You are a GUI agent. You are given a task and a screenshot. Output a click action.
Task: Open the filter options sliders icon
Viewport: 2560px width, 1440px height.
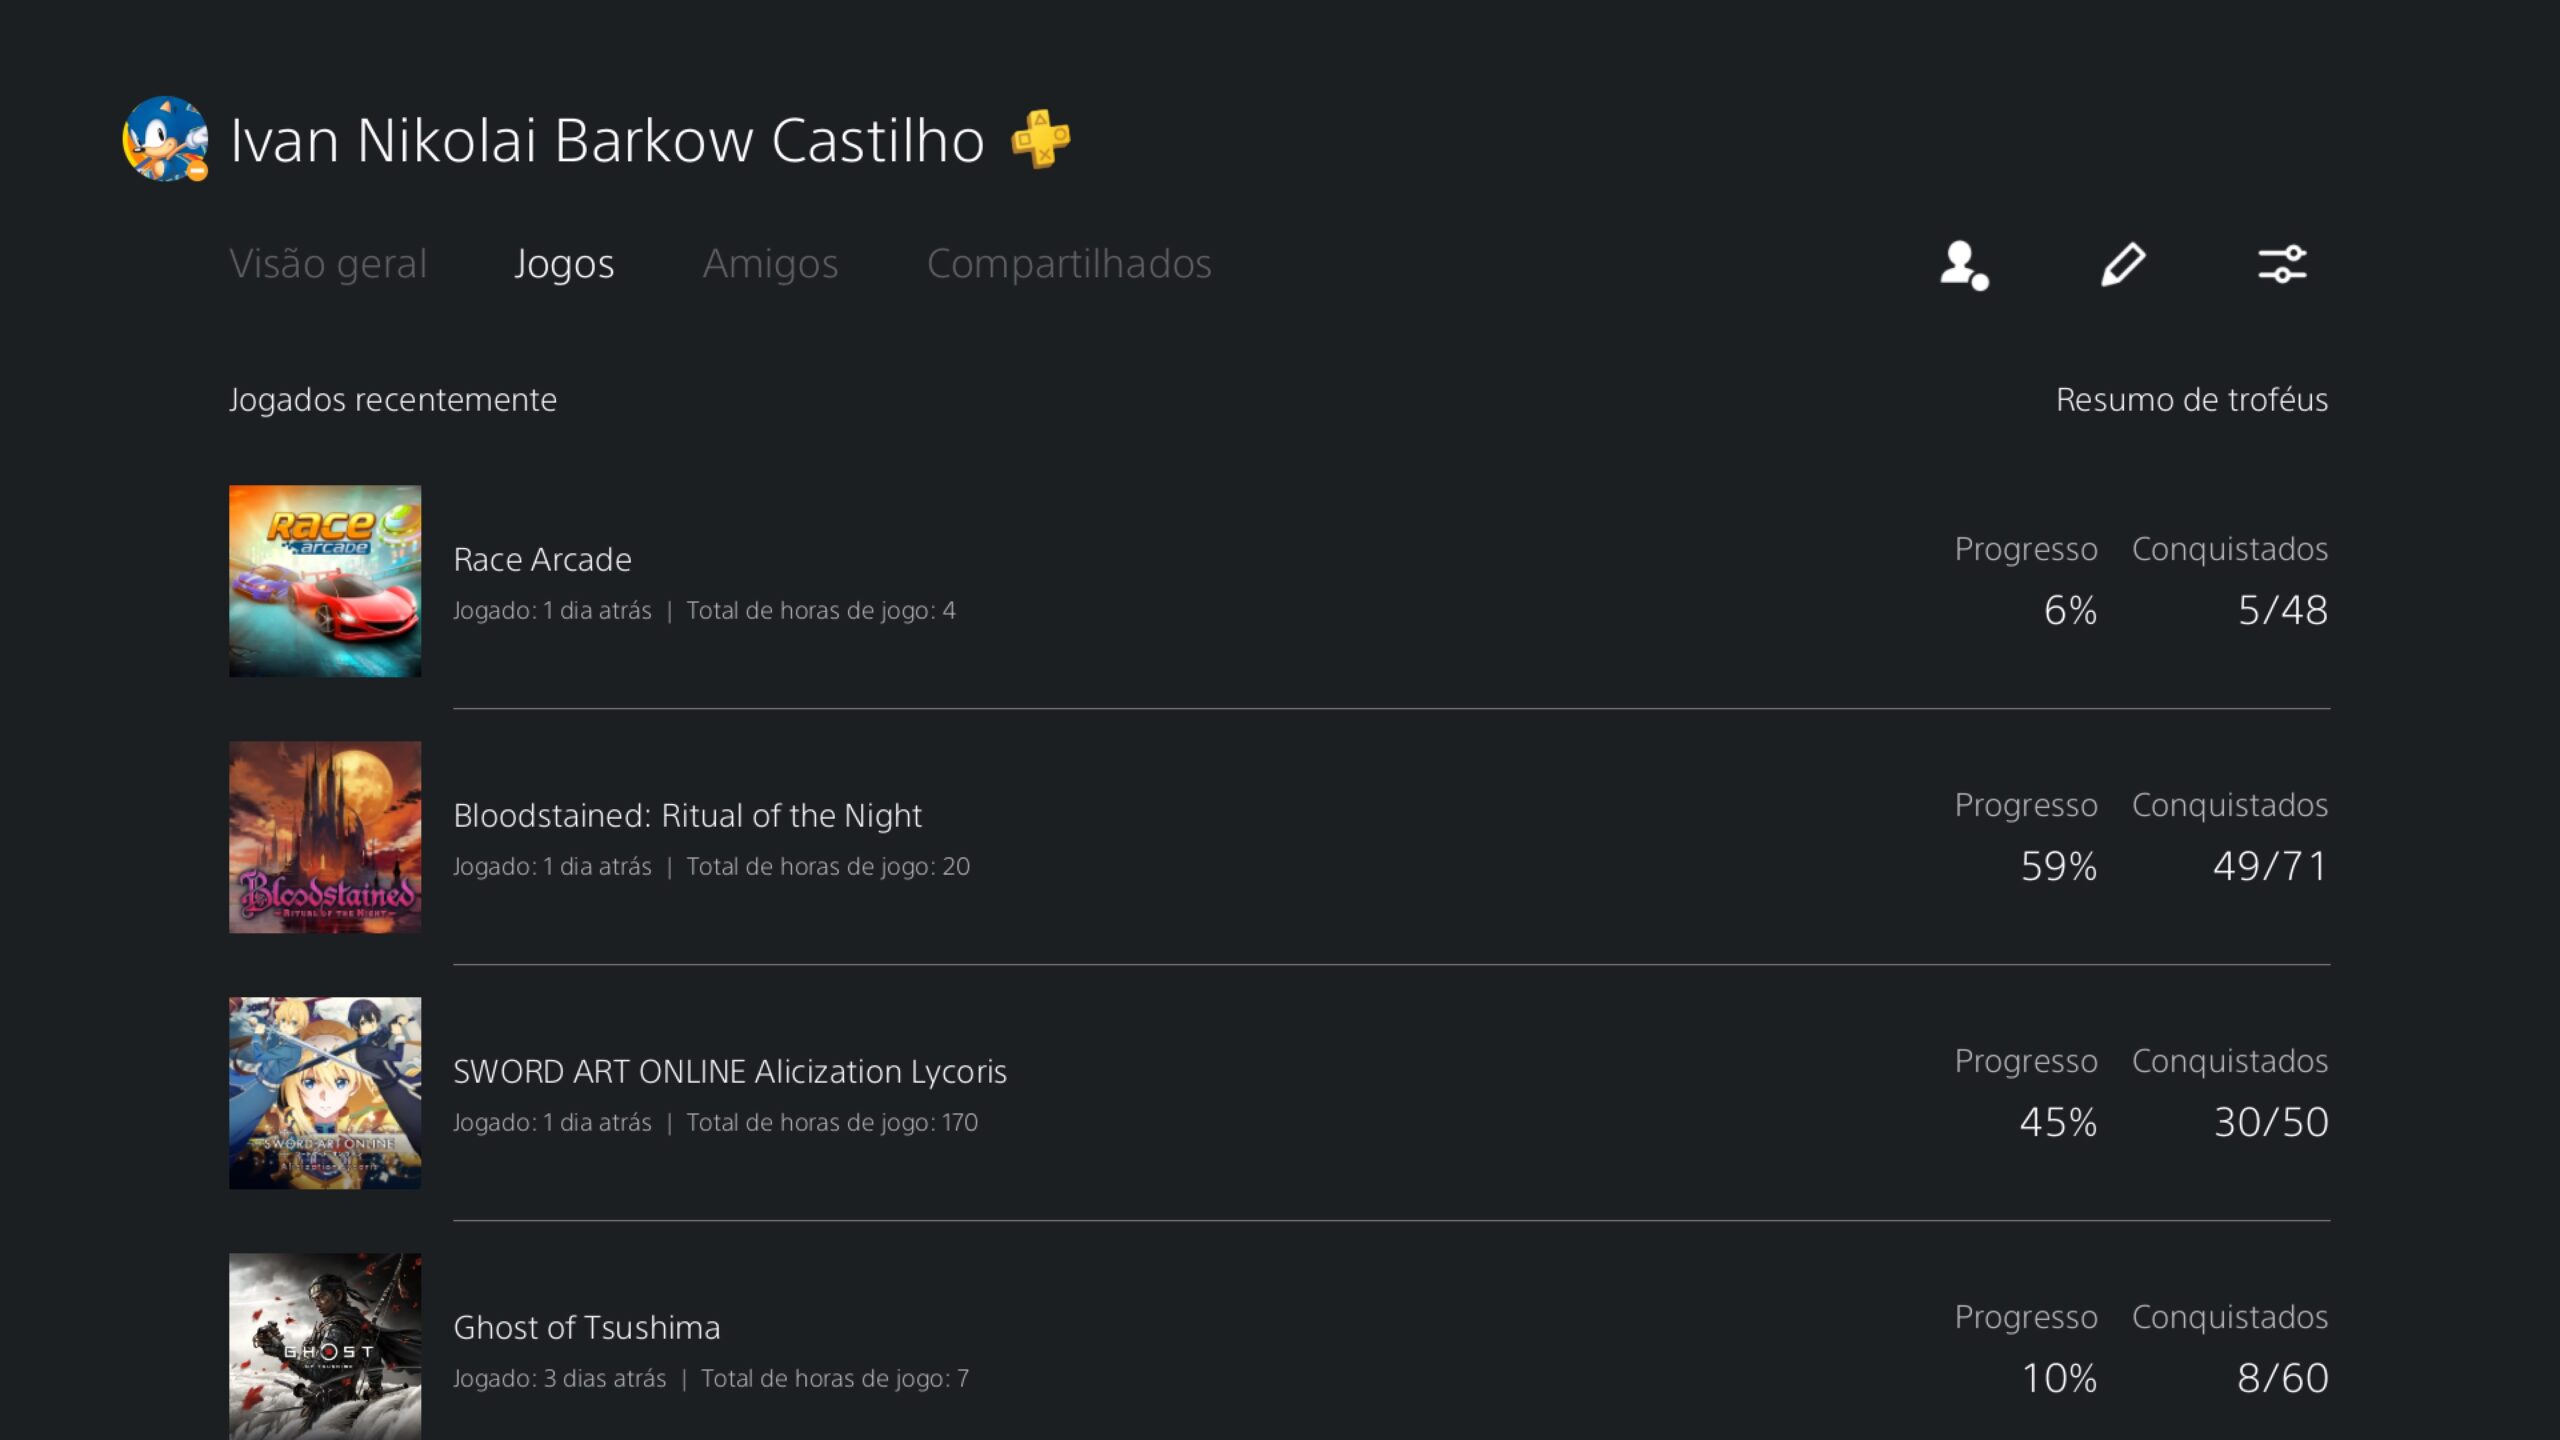[x=2282, y=265]
